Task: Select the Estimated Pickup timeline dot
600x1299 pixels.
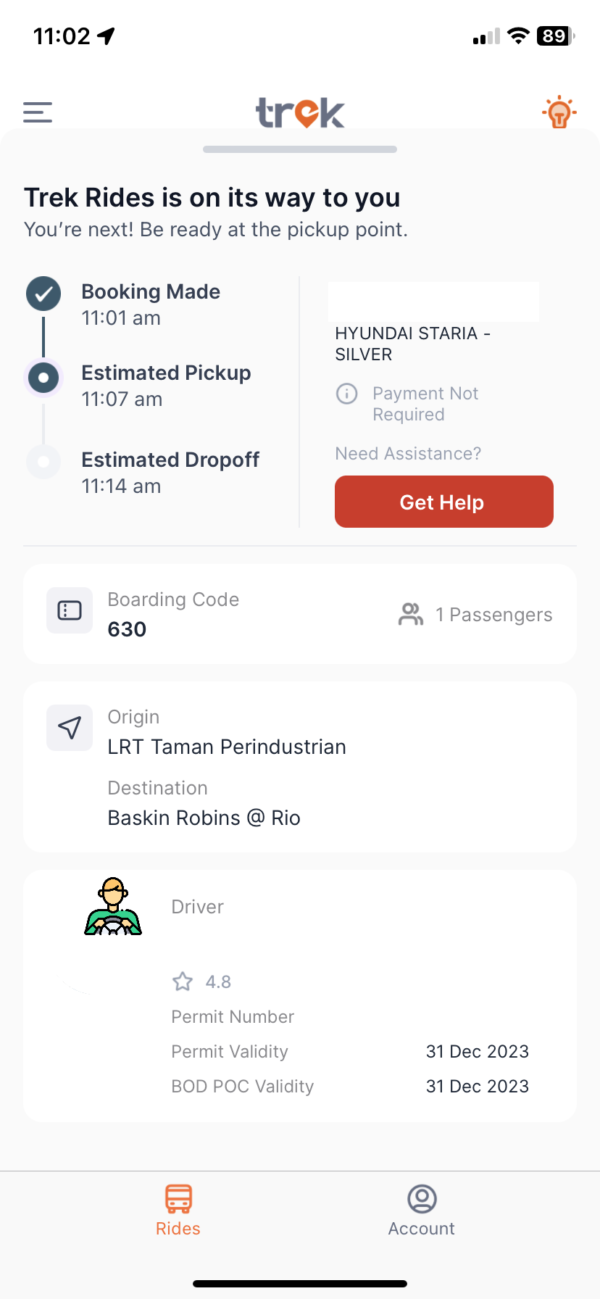Action: click(42, 378)
